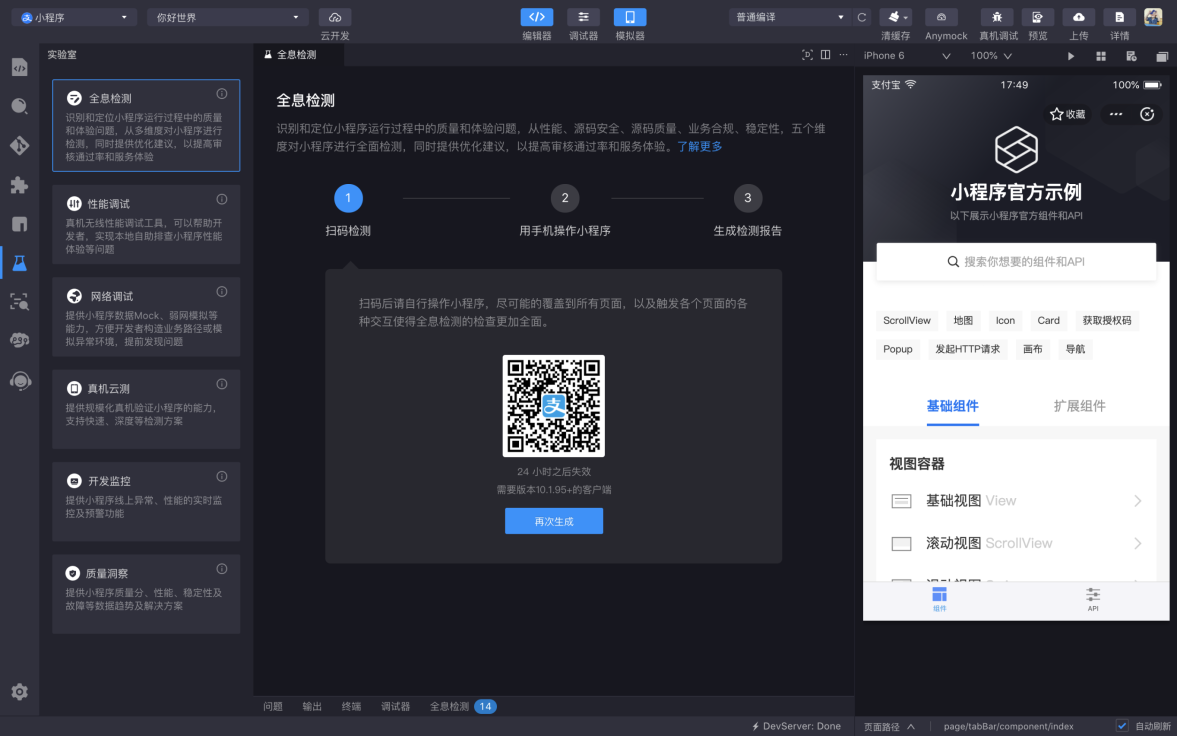Click the 搜索你想要的组件和API search field
This screenshot has width=1177, height=736.
1016,262
